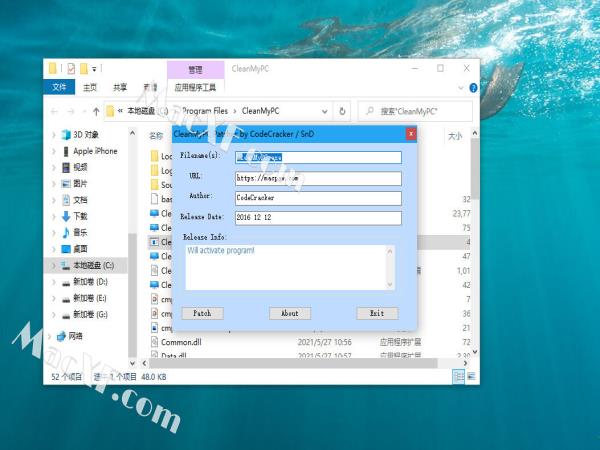Switch to large icons view in the status bar
This screenshot has height=450, width=600.
(472, 377)
